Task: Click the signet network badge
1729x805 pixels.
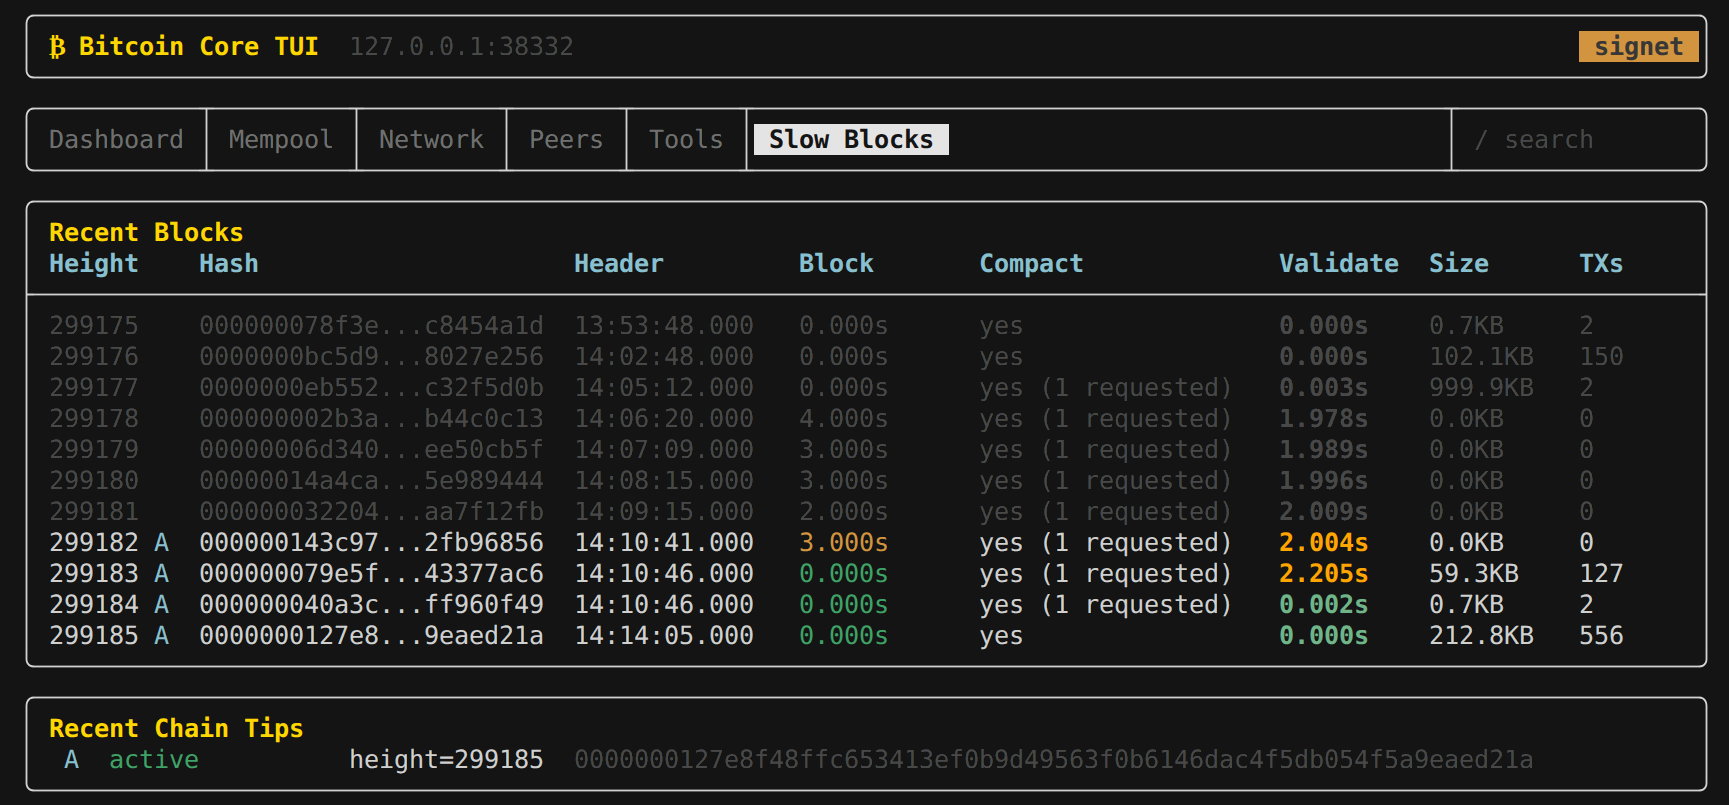Action: click(1637, 47)
